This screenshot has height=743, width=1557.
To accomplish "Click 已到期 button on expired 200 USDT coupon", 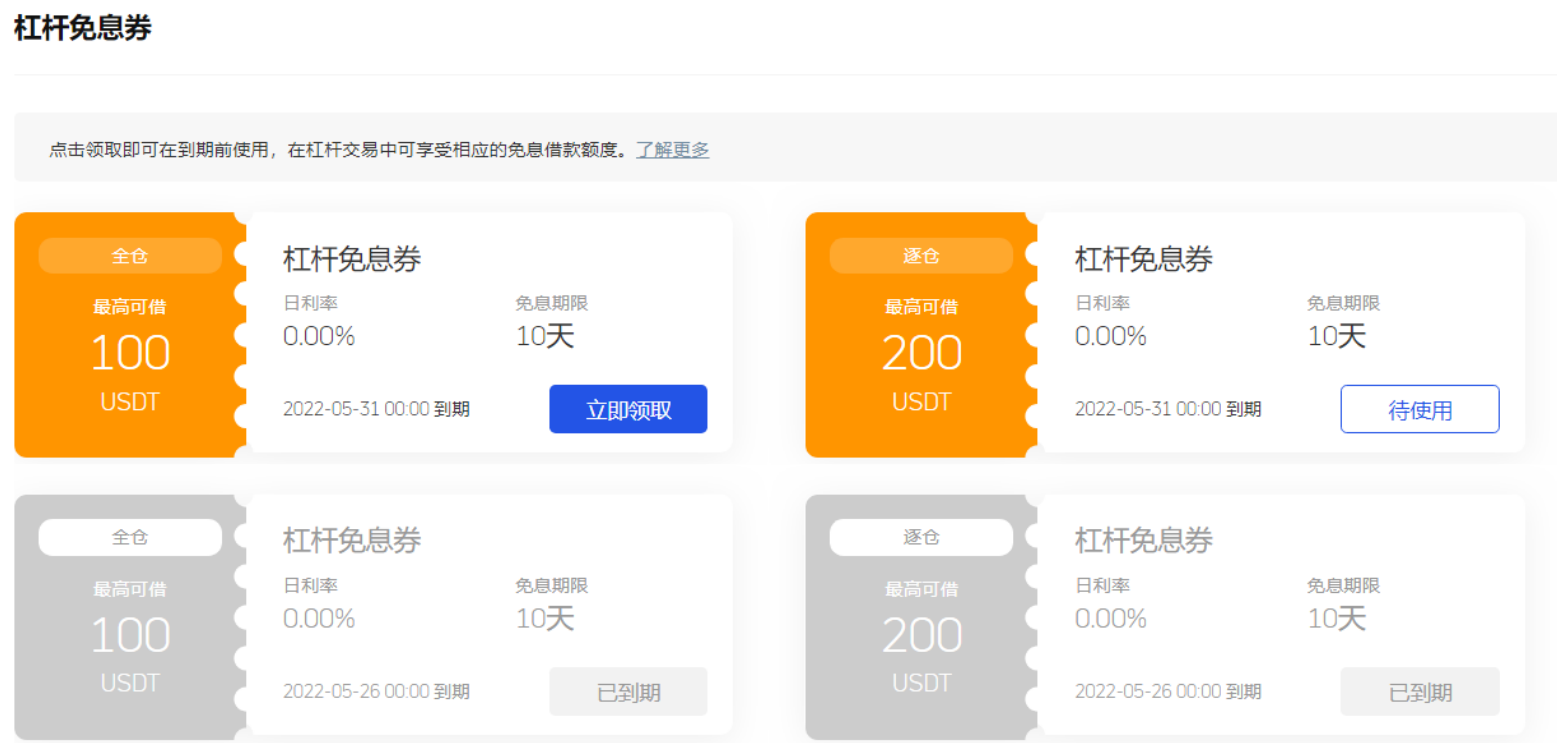I will 1419,692.
